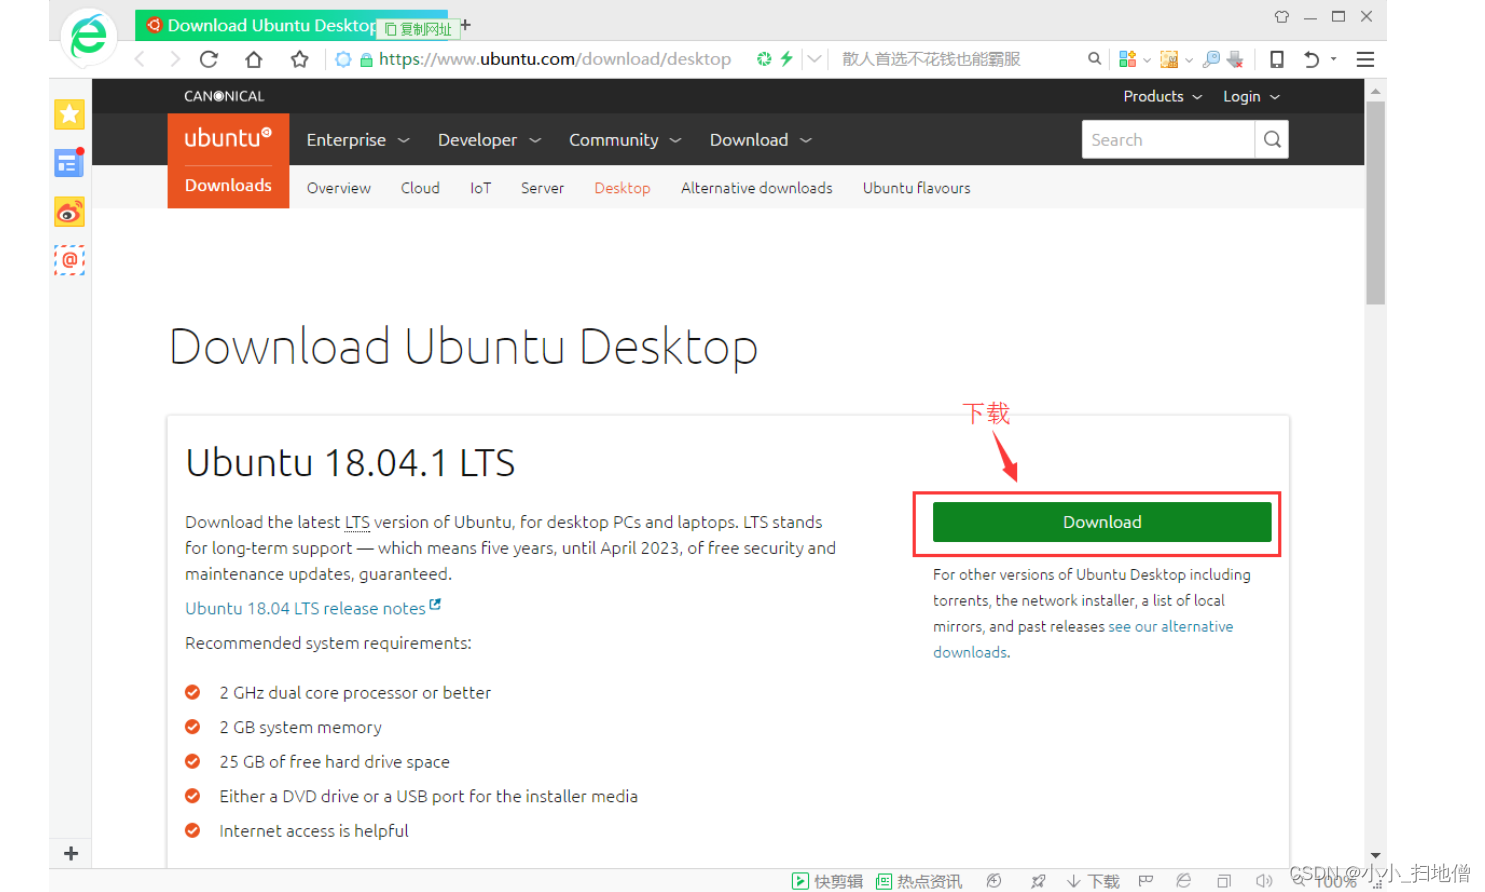Screen dimensions: 1485x892
Task: Open 快剪辑 in the status bar
Action: click(827, 881)
